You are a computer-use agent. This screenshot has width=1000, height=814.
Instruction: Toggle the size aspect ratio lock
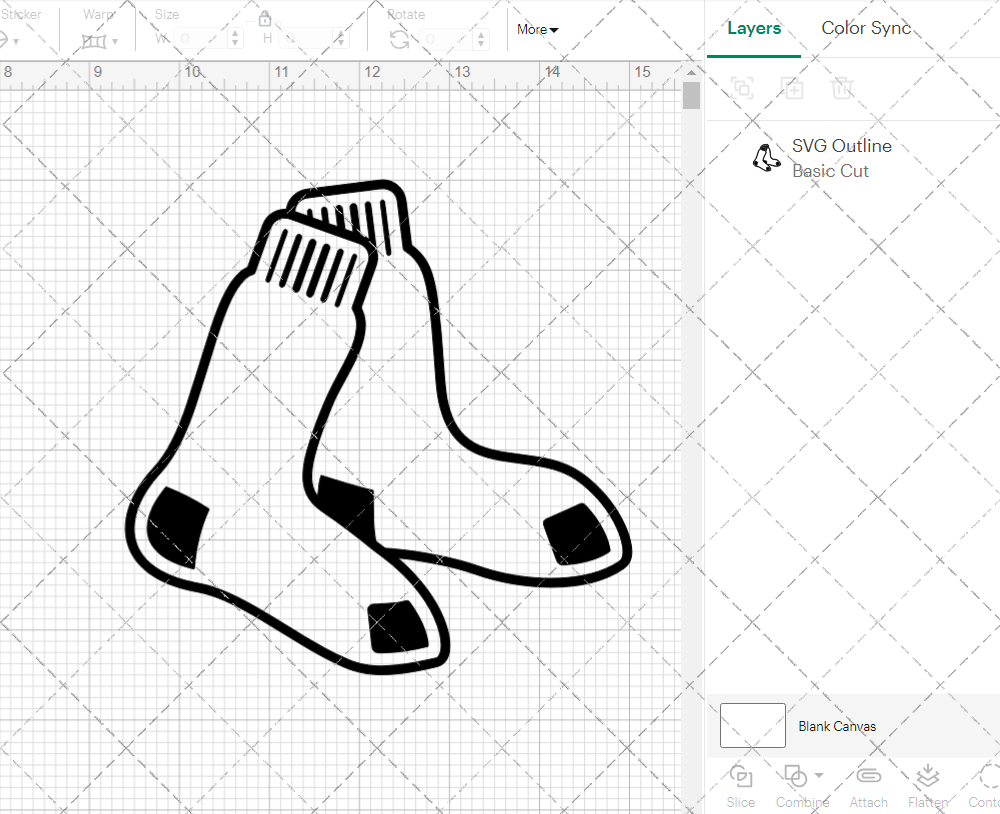(265, 19)
